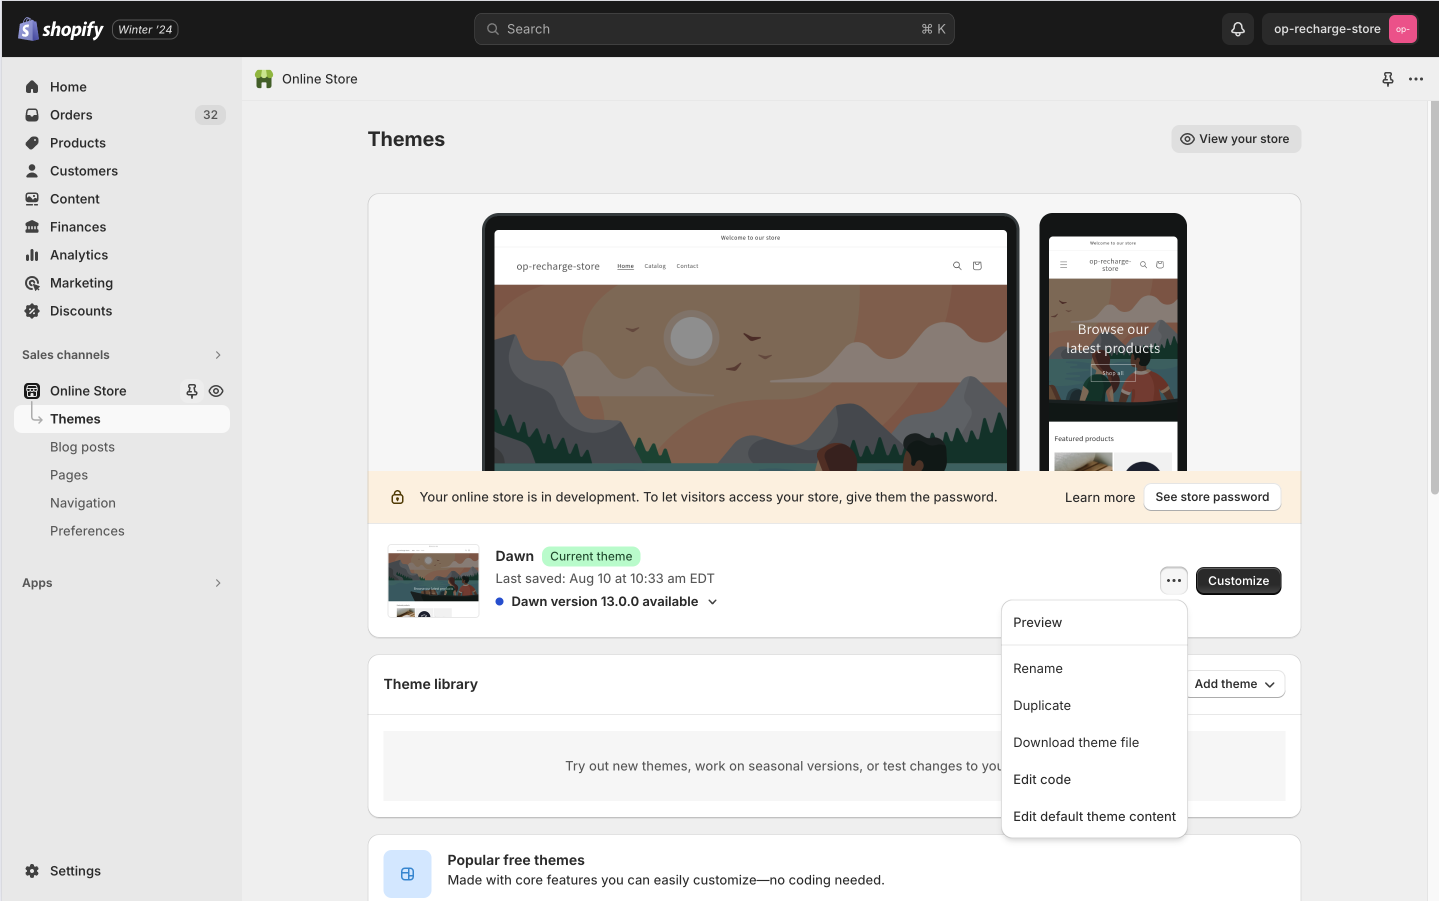Click the lock icon in the password banner
Image resolution: width=1439 pixels, height=901 pixels.
click(x=397, y=497)
